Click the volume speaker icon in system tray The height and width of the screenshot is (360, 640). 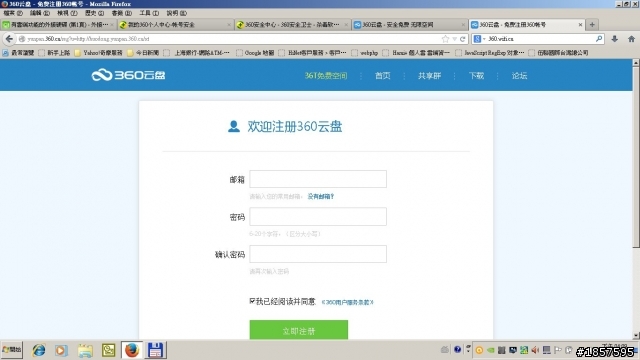tap(535, 350)
